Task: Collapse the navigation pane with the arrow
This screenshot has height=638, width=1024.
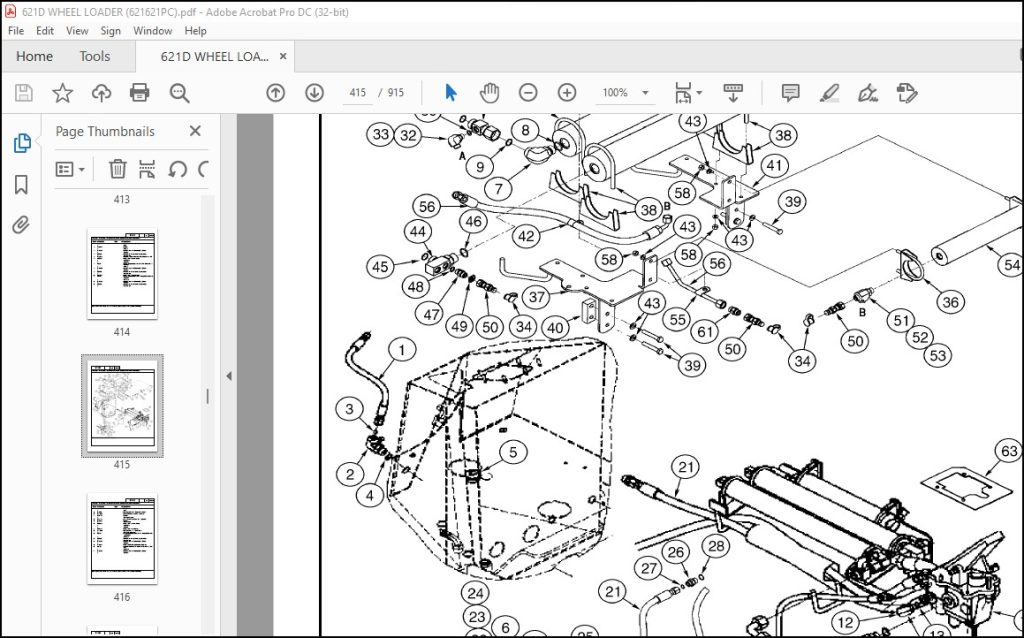Action: pyautogui.click(x=229, y=376)
